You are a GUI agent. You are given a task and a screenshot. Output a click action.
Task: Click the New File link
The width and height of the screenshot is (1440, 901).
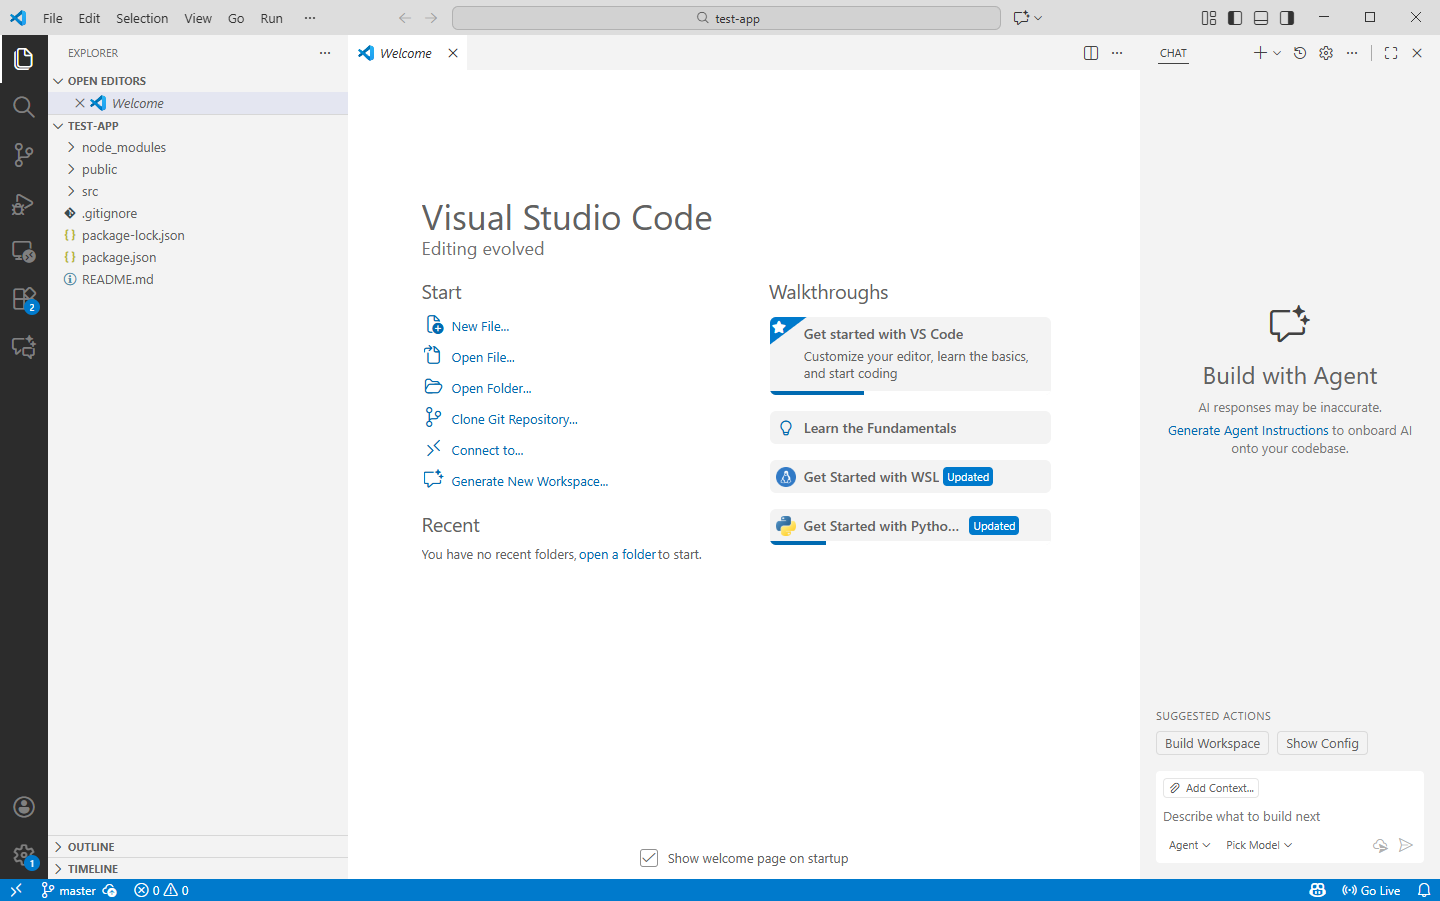[x=480, y=326]
